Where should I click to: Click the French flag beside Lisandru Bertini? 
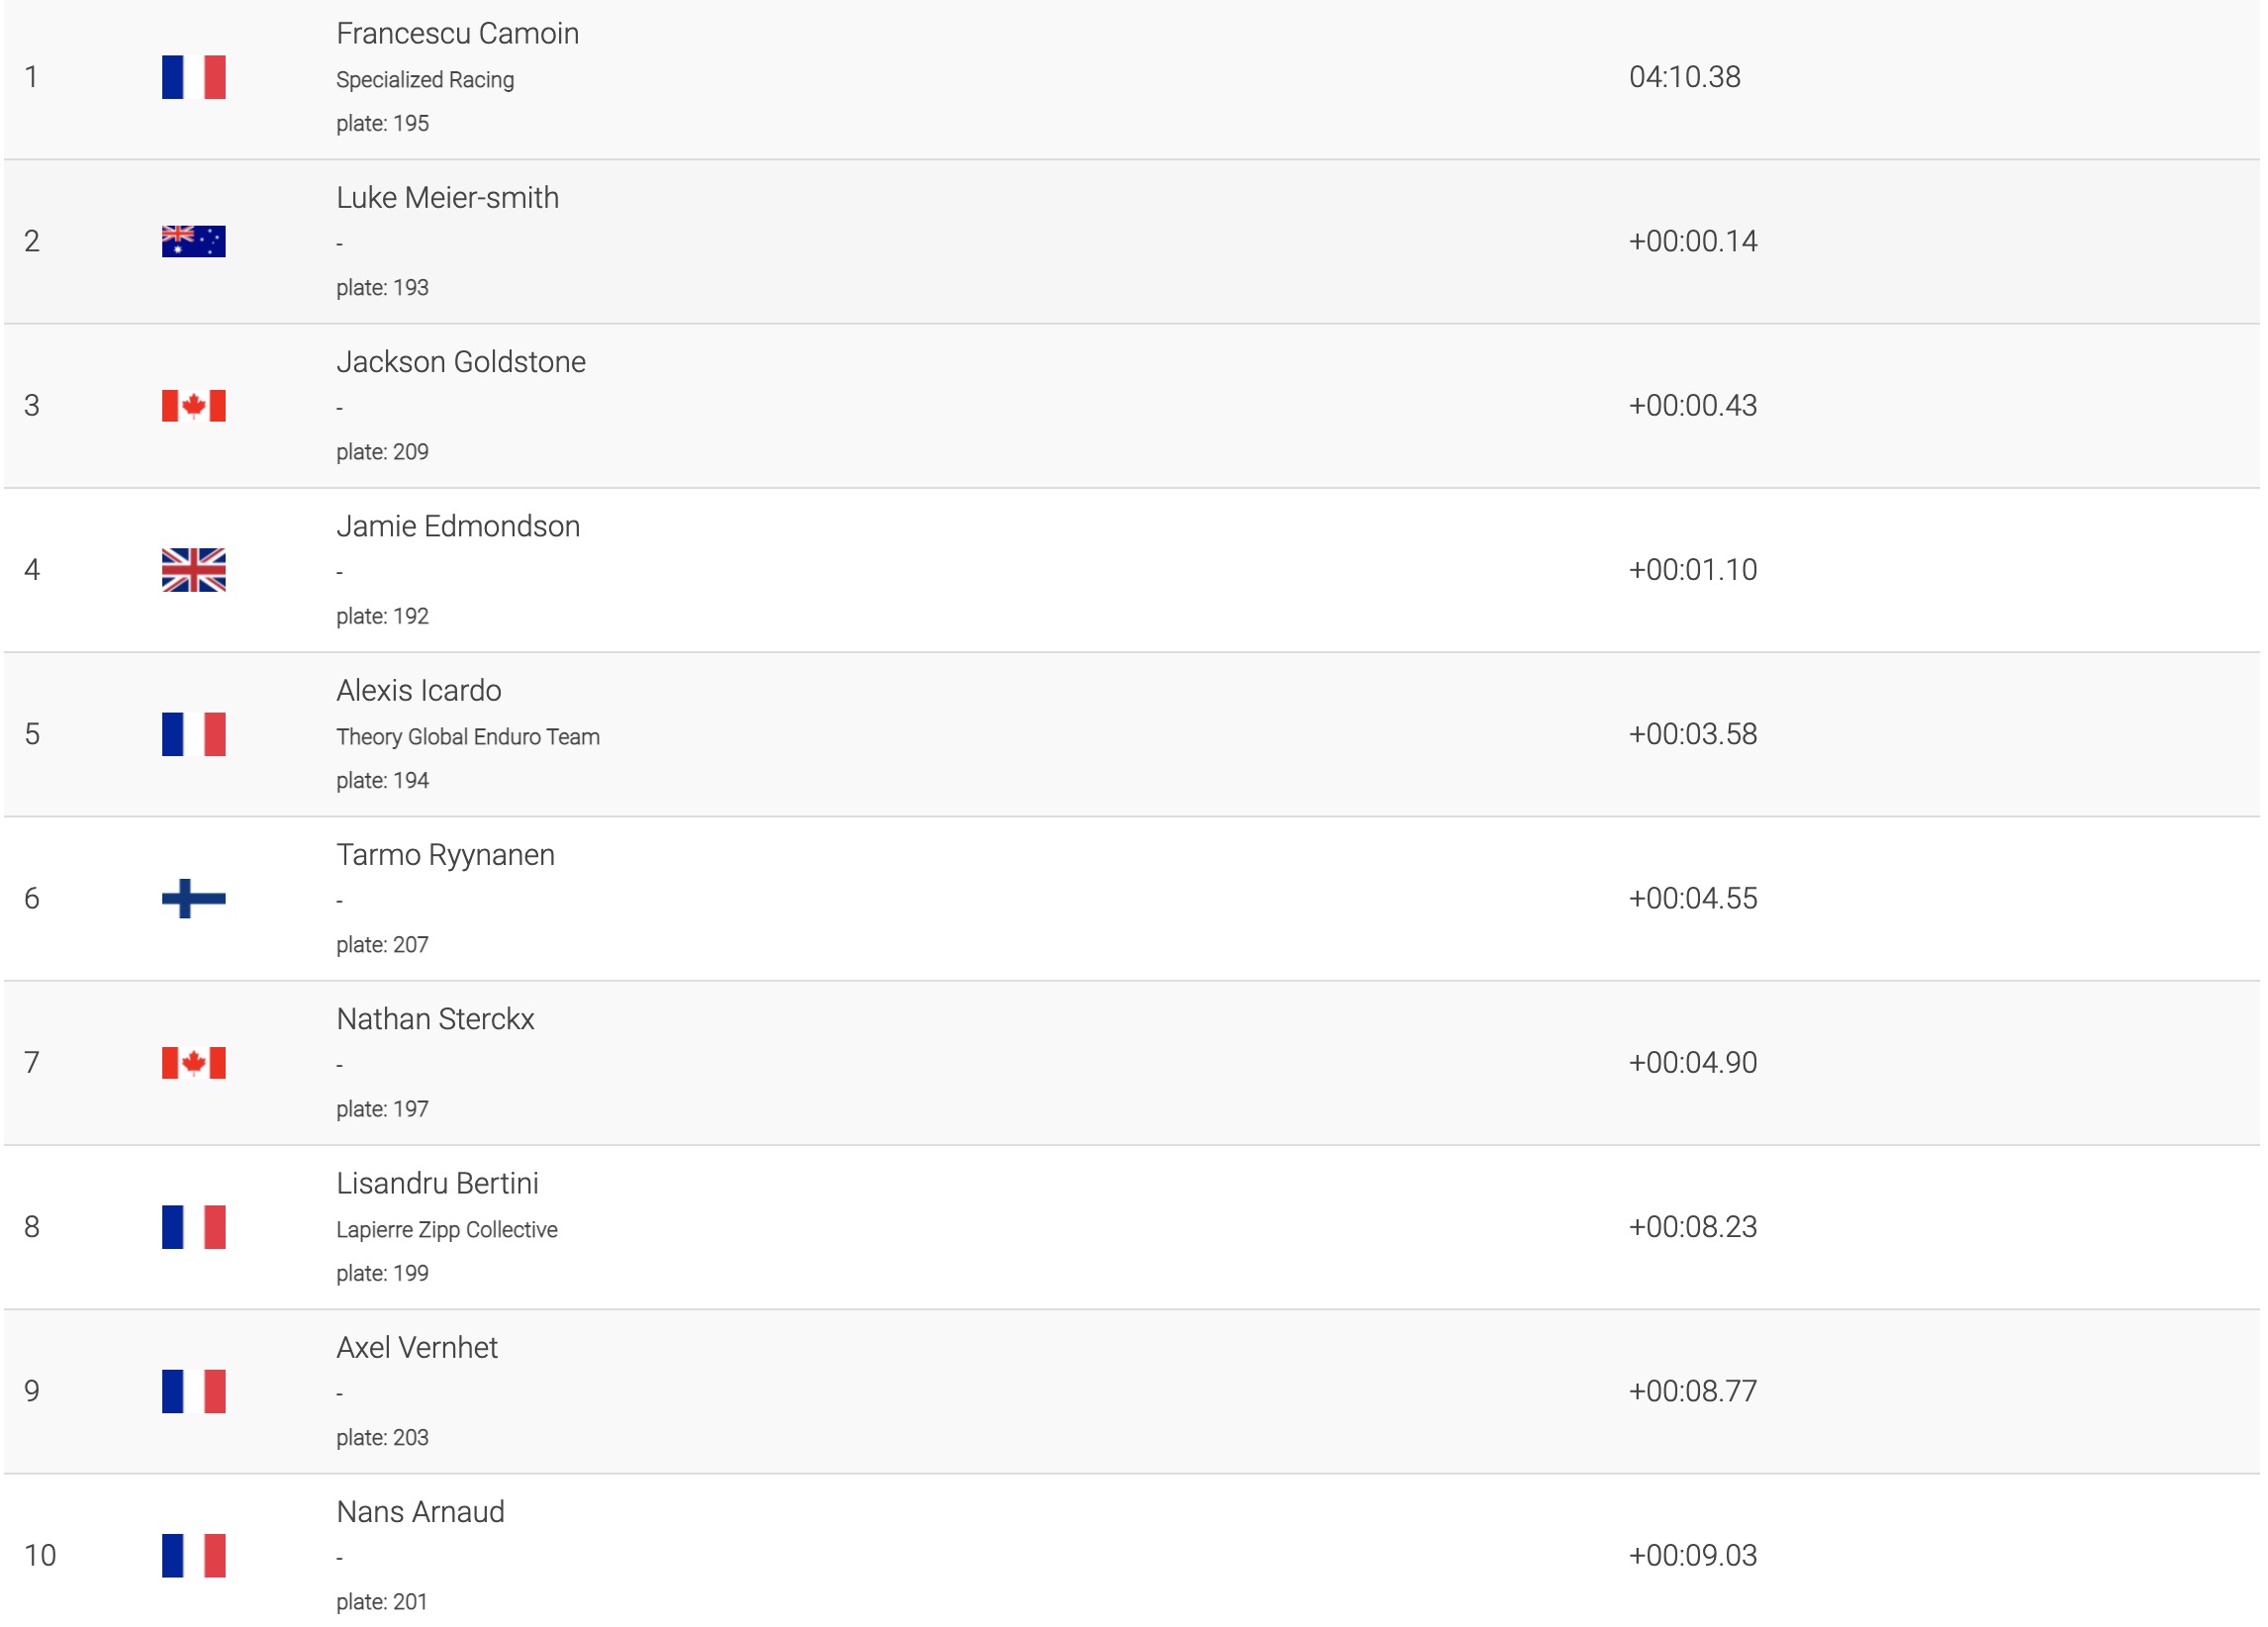(193, 1227)
